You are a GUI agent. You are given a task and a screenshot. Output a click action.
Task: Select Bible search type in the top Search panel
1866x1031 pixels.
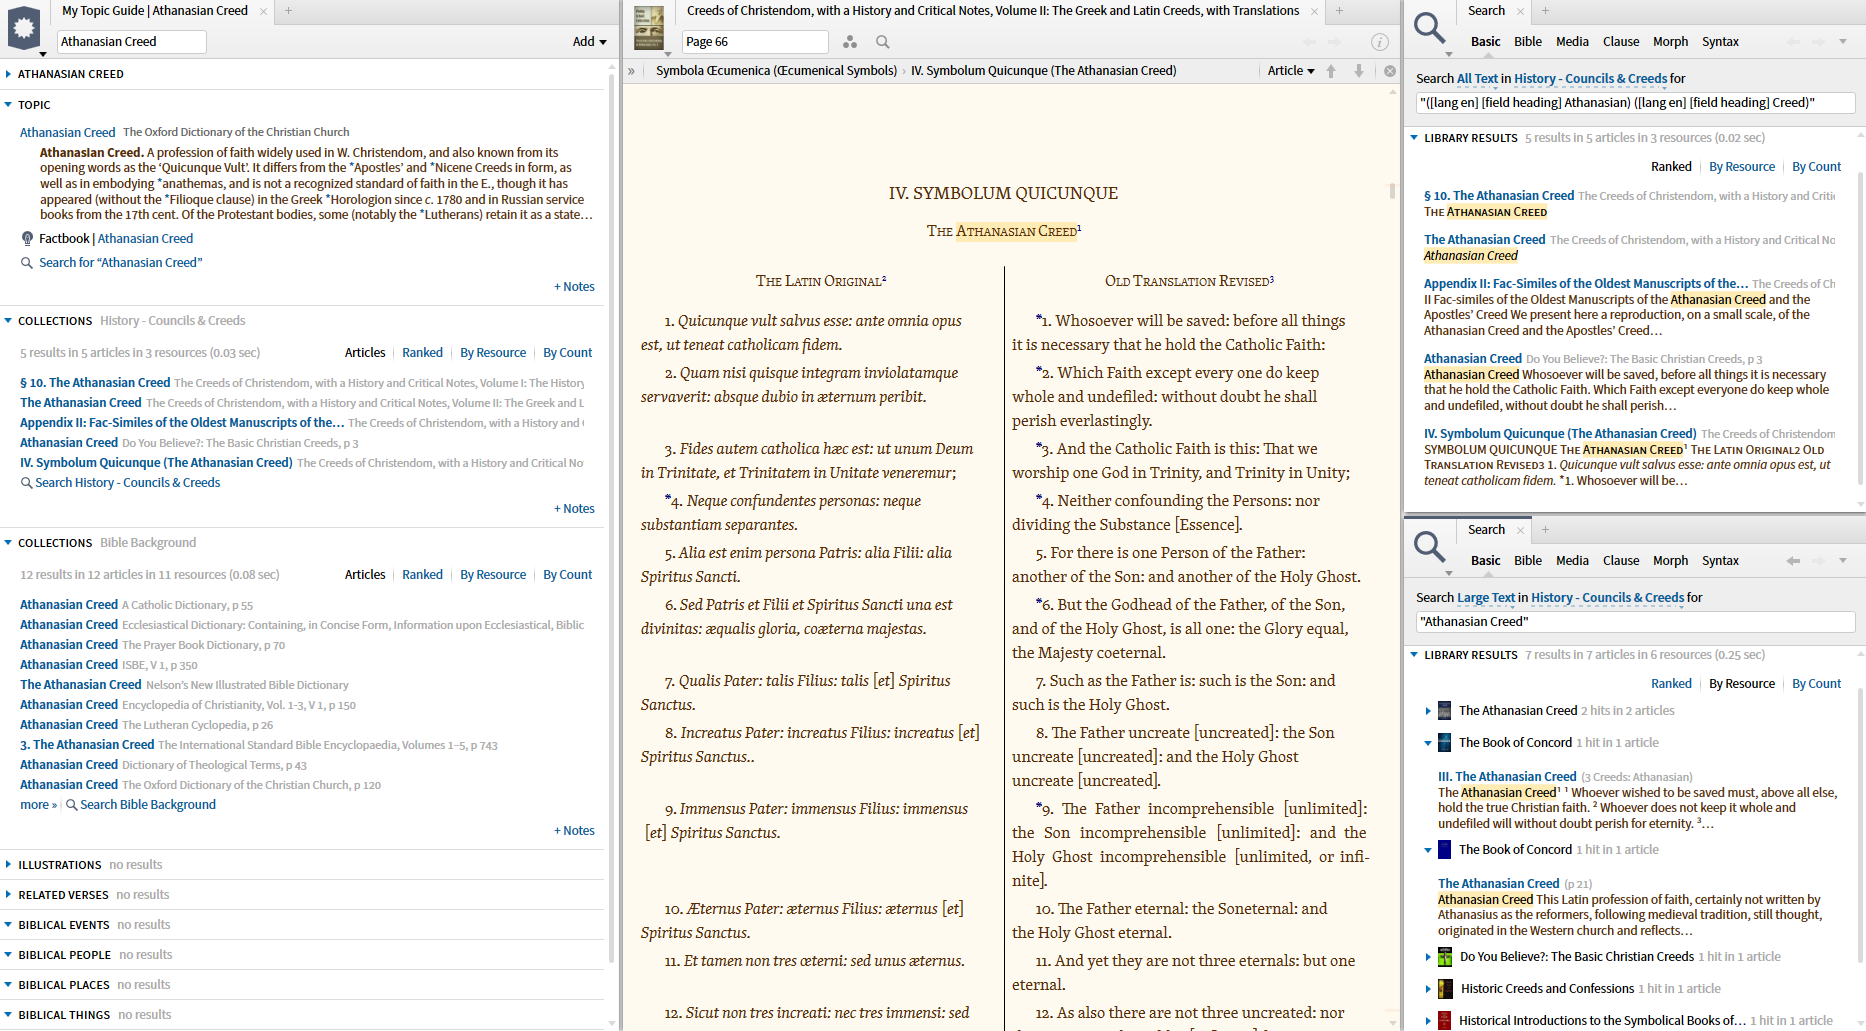1528,42
